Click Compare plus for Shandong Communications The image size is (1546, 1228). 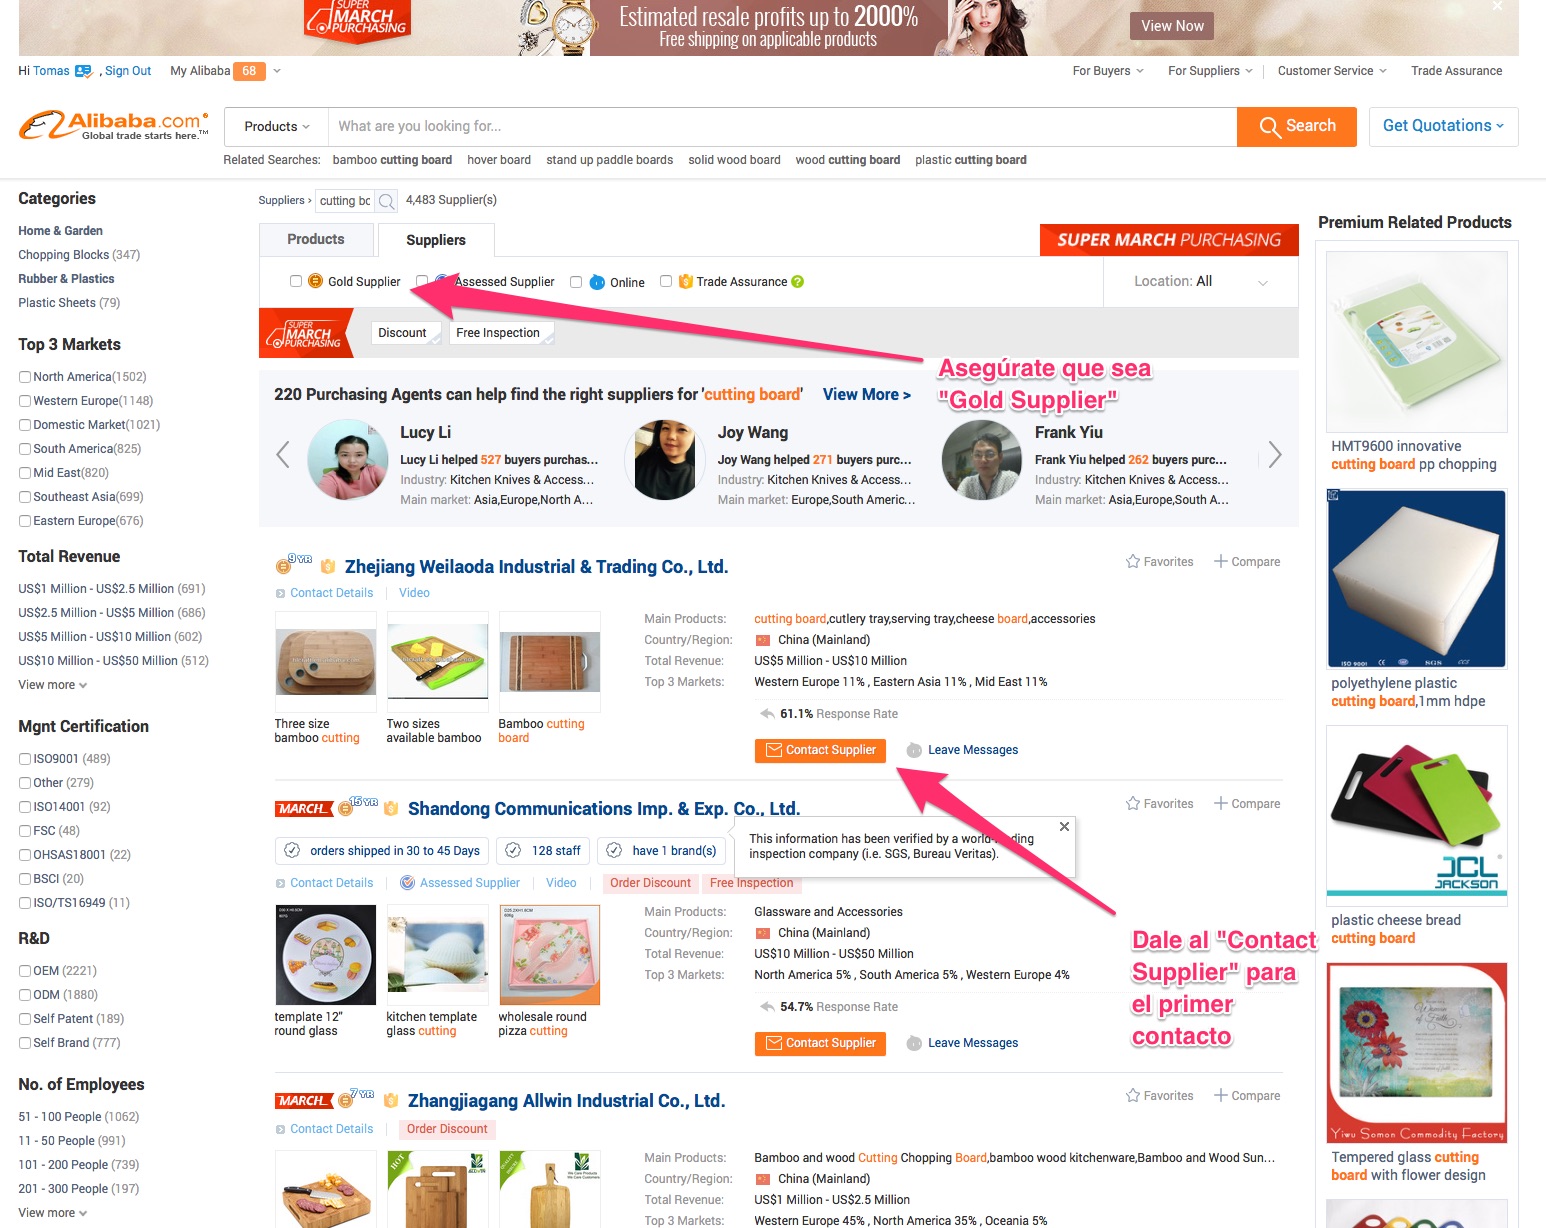(x=1221, y=804)
